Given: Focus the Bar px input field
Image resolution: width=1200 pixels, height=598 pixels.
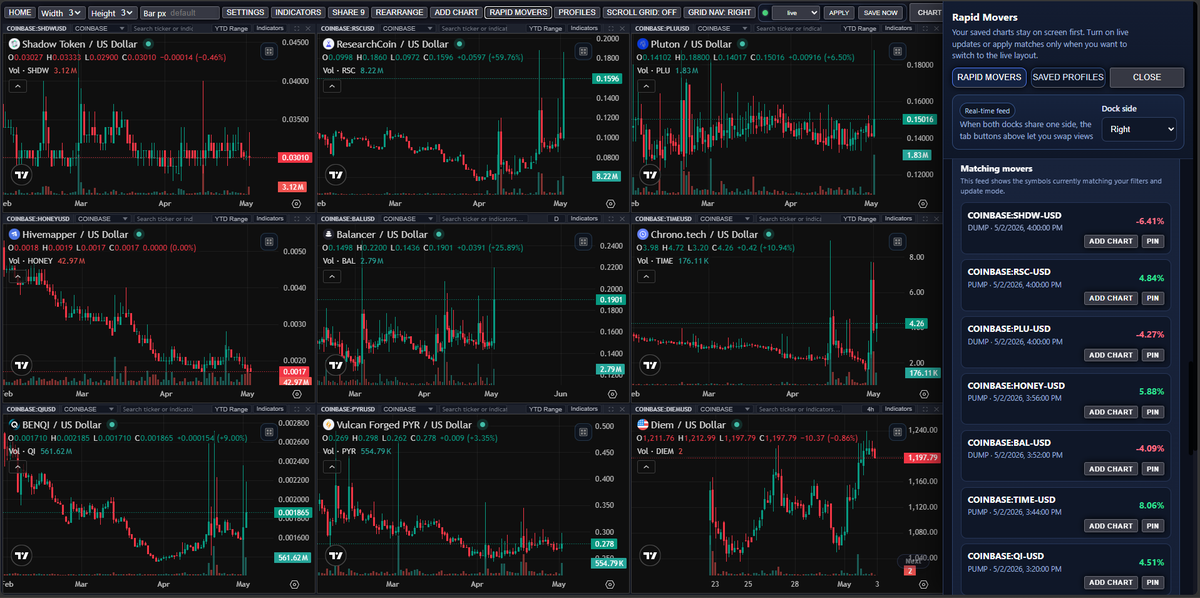Looking at the screenshot, I should point(180,13).
